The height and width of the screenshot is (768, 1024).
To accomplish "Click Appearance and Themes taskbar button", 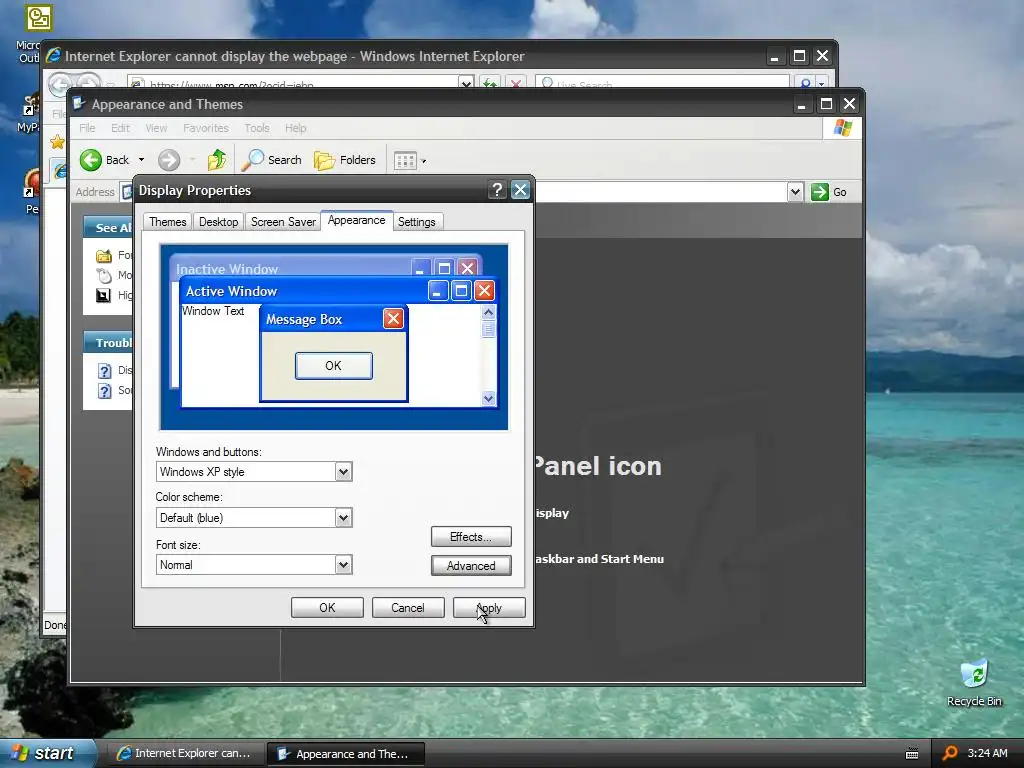I will pyautogui.click(x=346, y=754).
